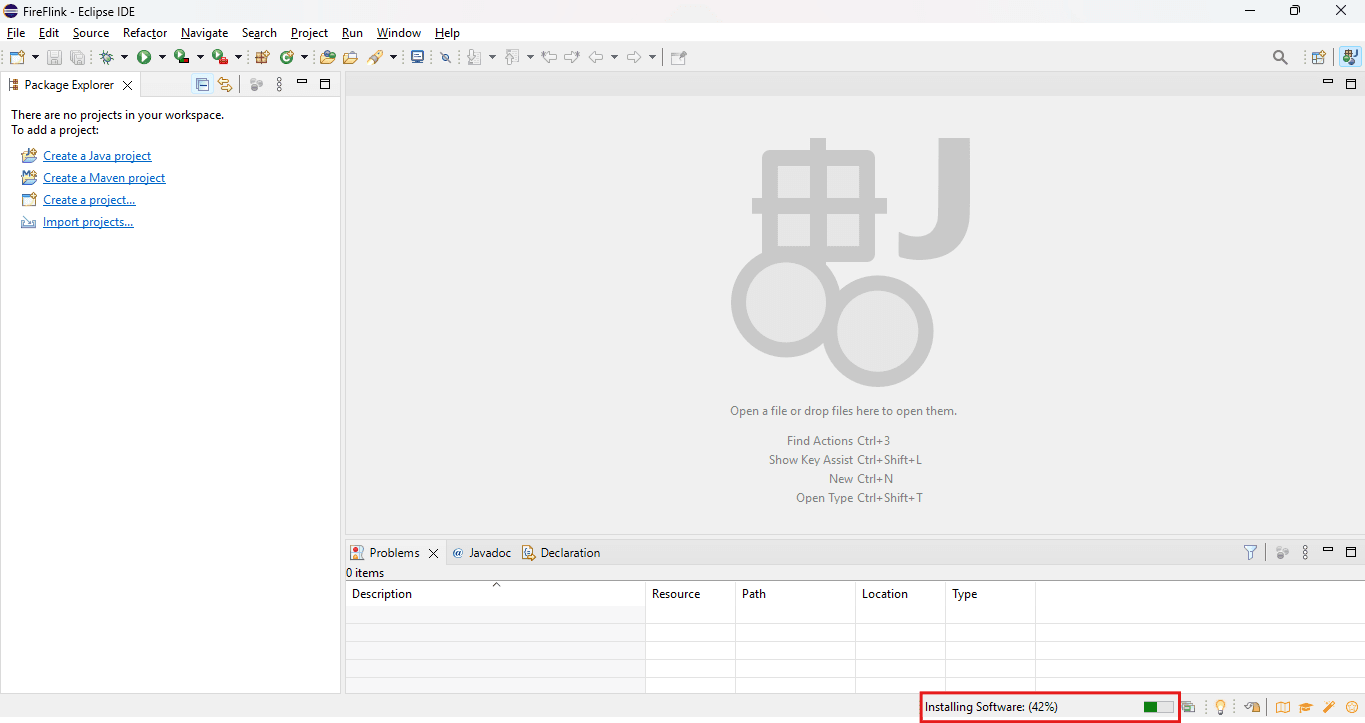Click the light bulb tip icon
The image size is (1365, 723).
pos(1220,707)
